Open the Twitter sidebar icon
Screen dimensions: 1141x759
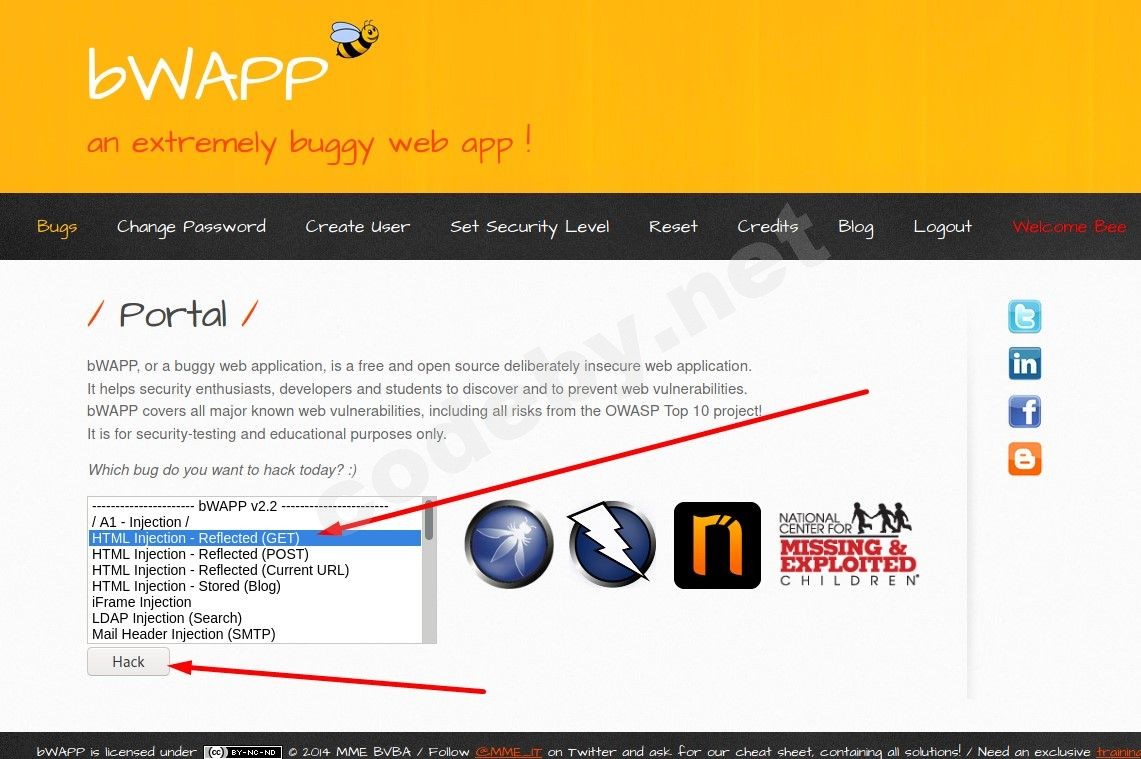tap(1024, 316)
